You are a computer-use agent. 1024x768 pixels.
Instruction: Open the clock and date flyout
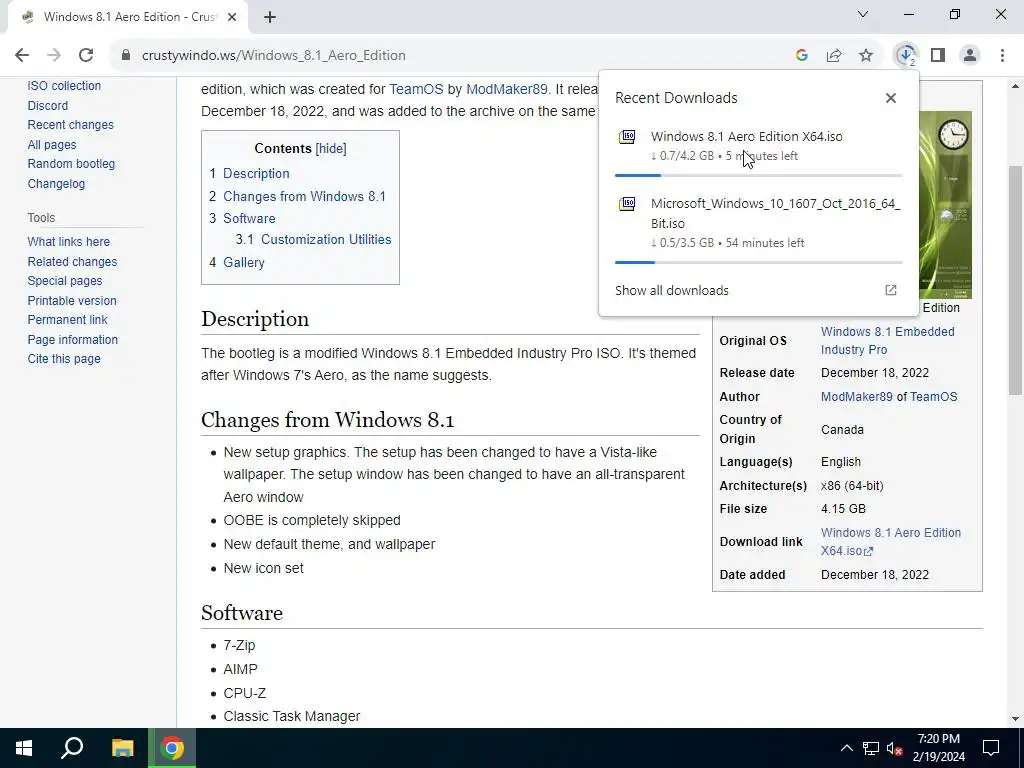coord(938,748)
